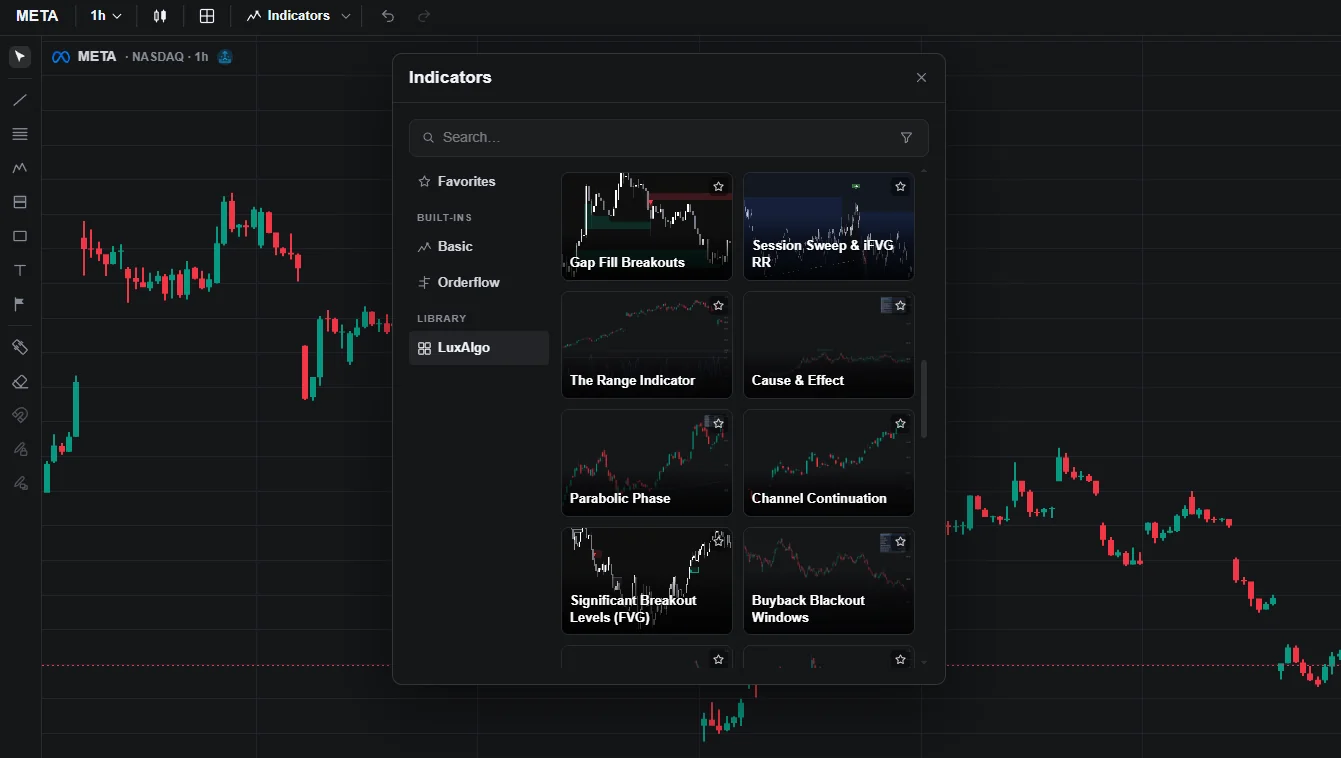
Task: Close the Indicators dialog
Action: pyautogui.click(x=921, y=78)
